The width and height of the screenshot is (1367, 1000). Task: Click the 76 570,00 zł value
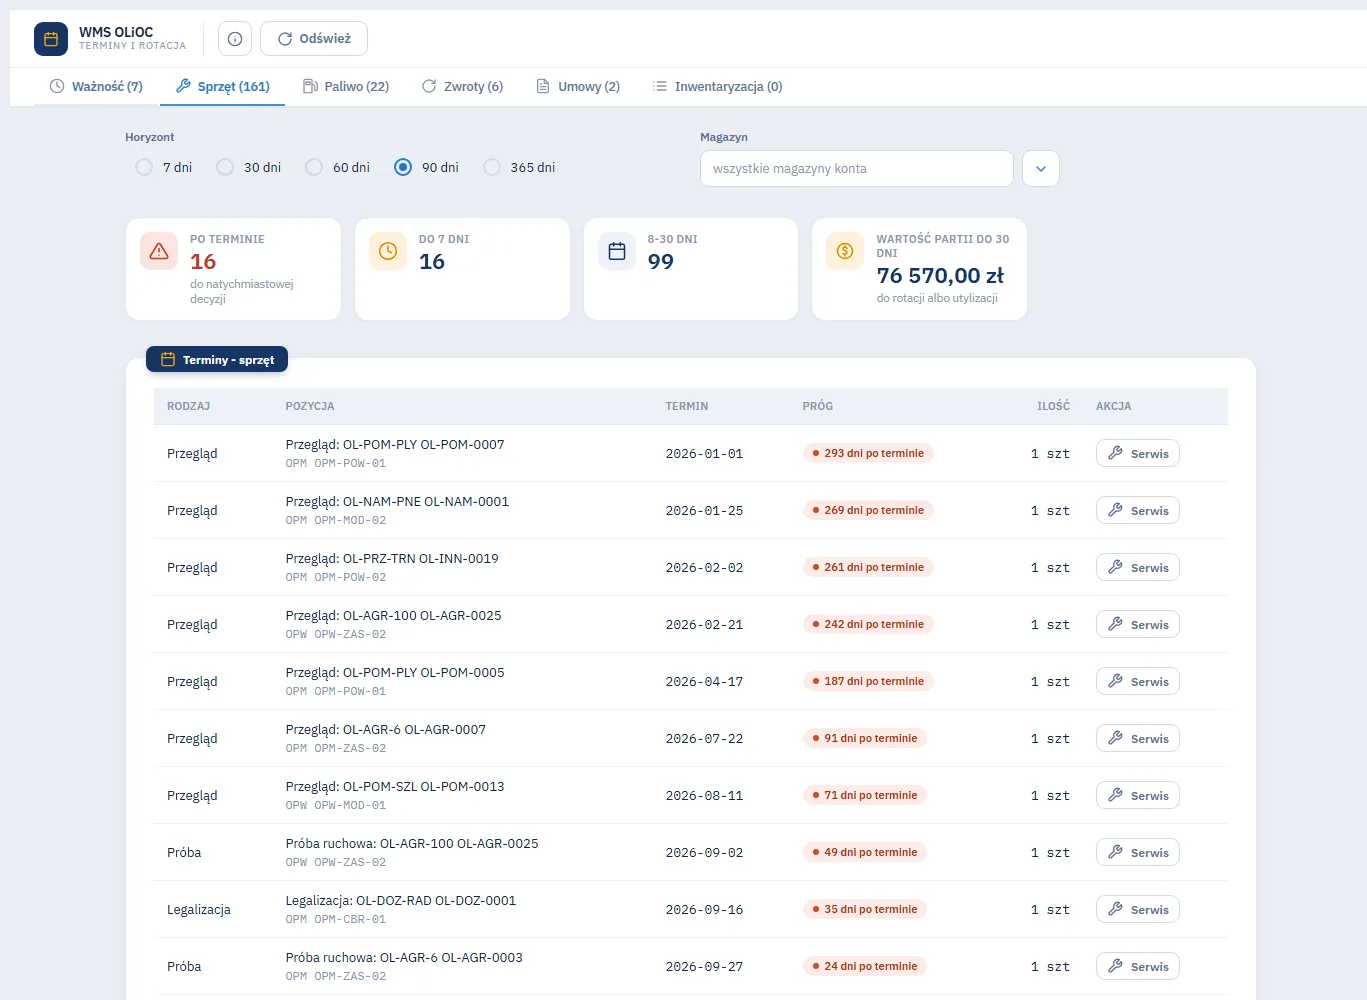(940, 275)
